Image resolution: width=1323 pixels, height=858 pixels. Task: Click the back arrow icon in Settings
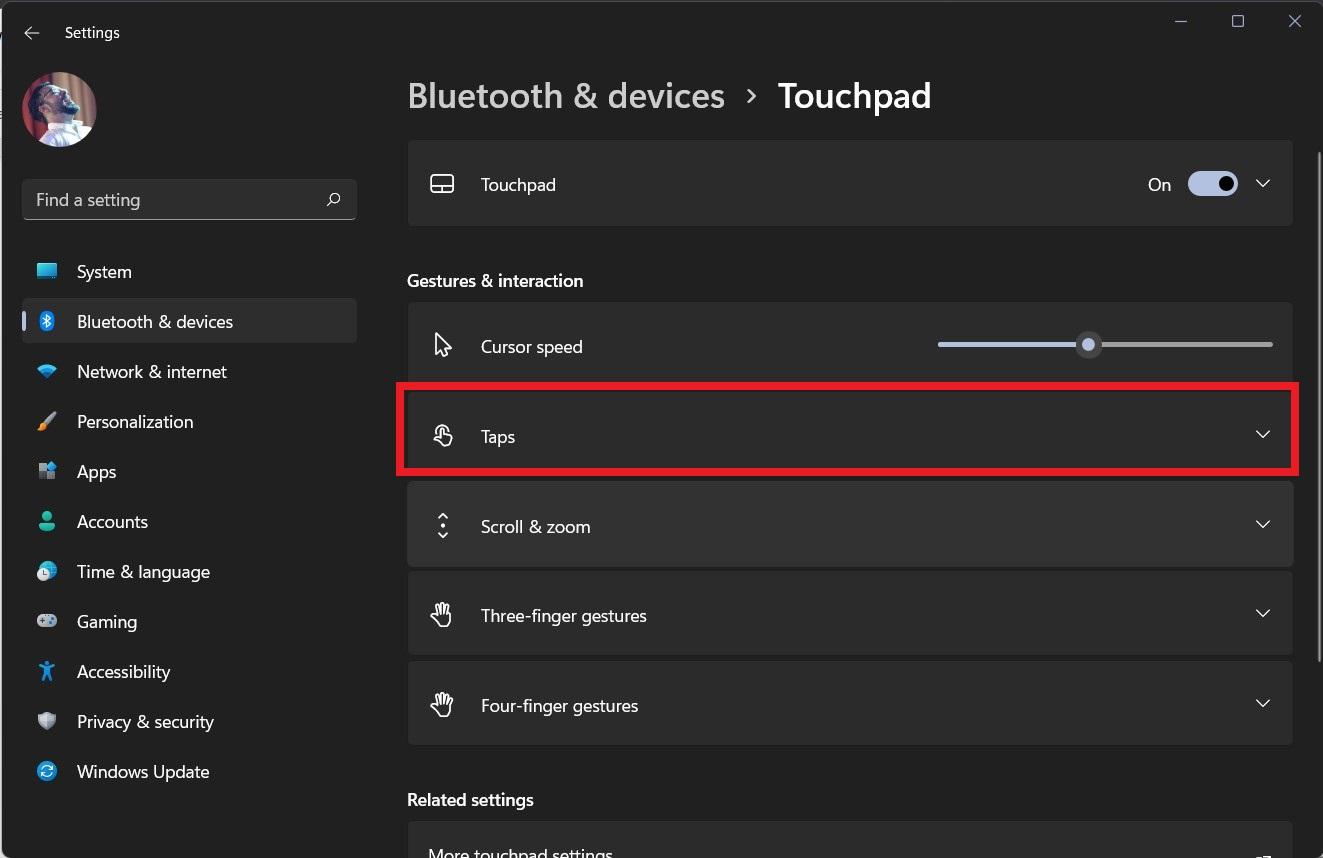click(x=32, y=33)
